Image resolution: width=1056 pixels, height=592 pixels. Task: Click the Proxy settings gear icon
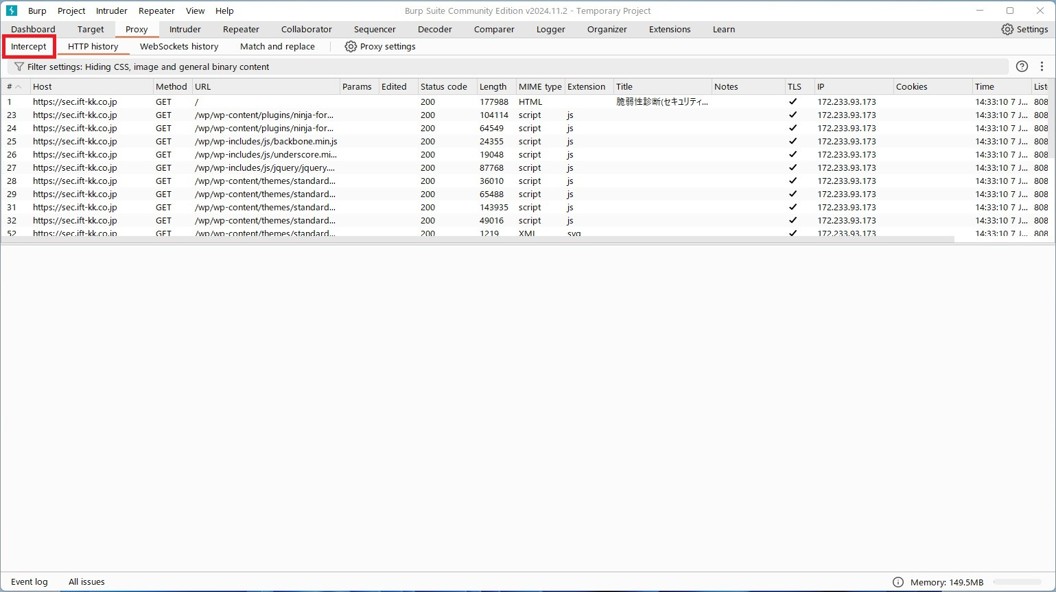[x=351, y=47]
